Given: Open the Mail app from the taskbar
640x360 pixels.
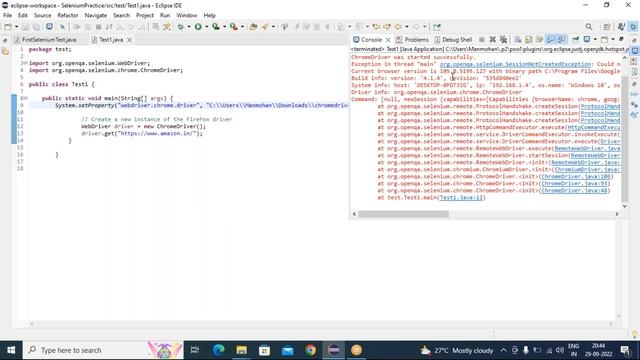Looking at the screenshot, I should (287, 350).
